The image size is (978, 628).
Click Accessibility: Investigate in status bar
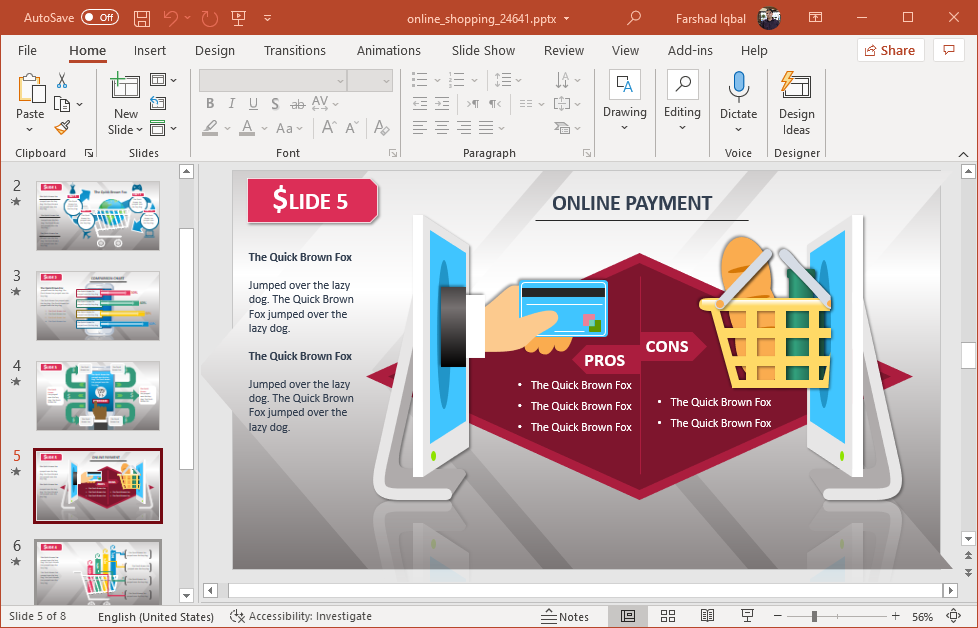click(301, 616)
